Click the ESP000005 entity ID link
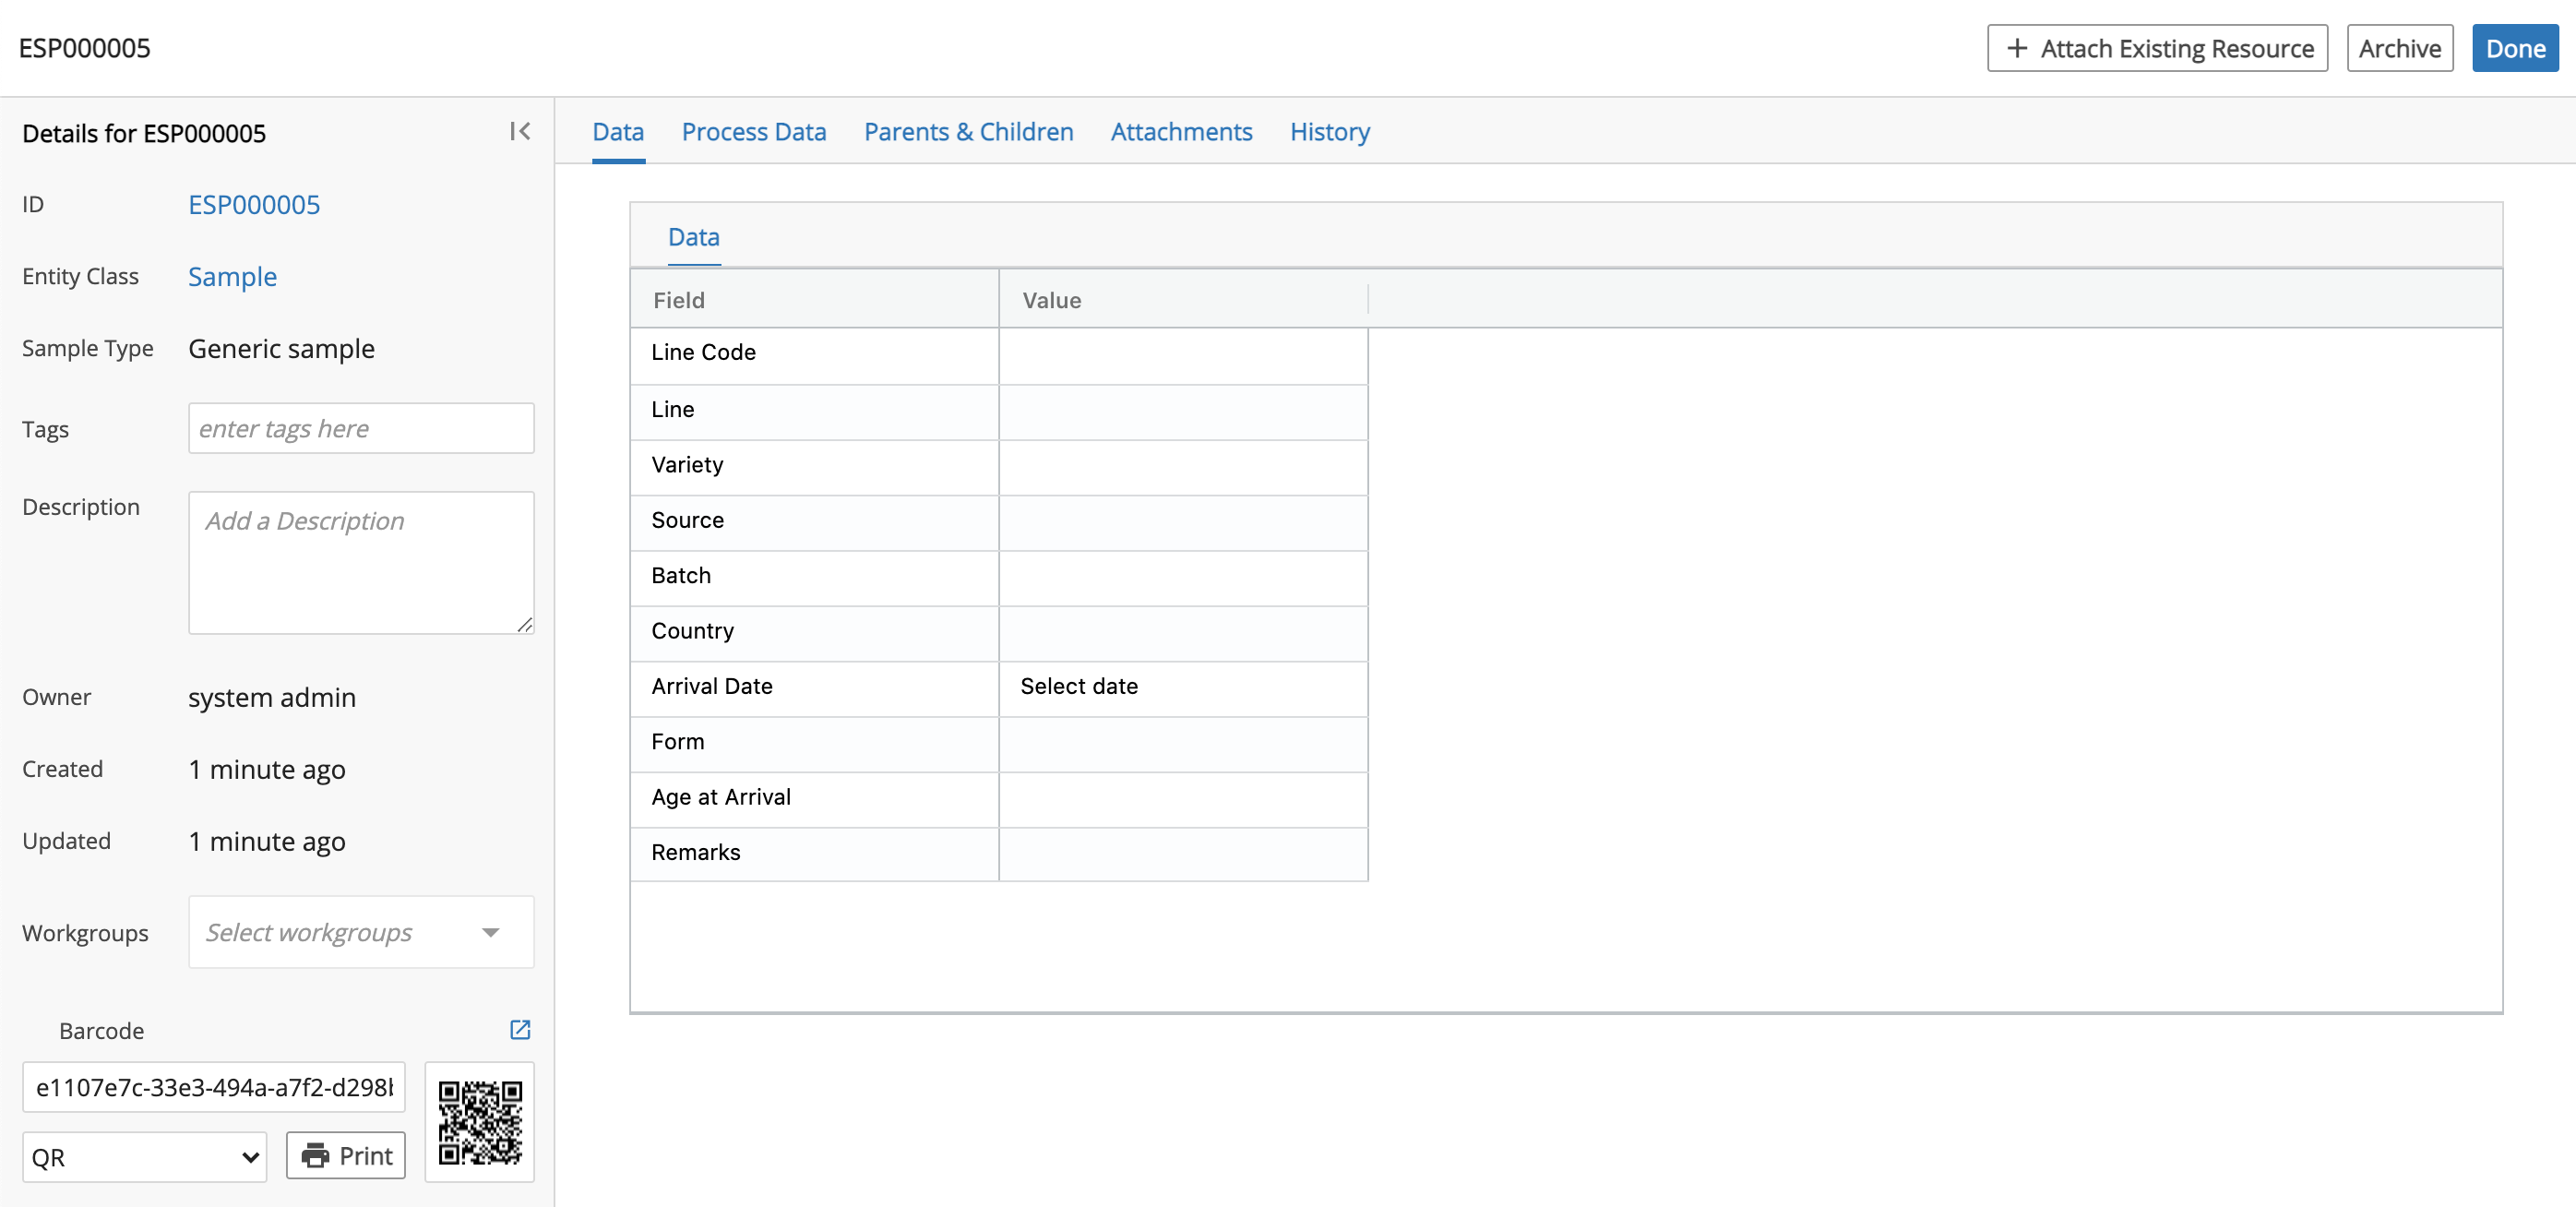 pyautogui.click(x=253, y=204)
